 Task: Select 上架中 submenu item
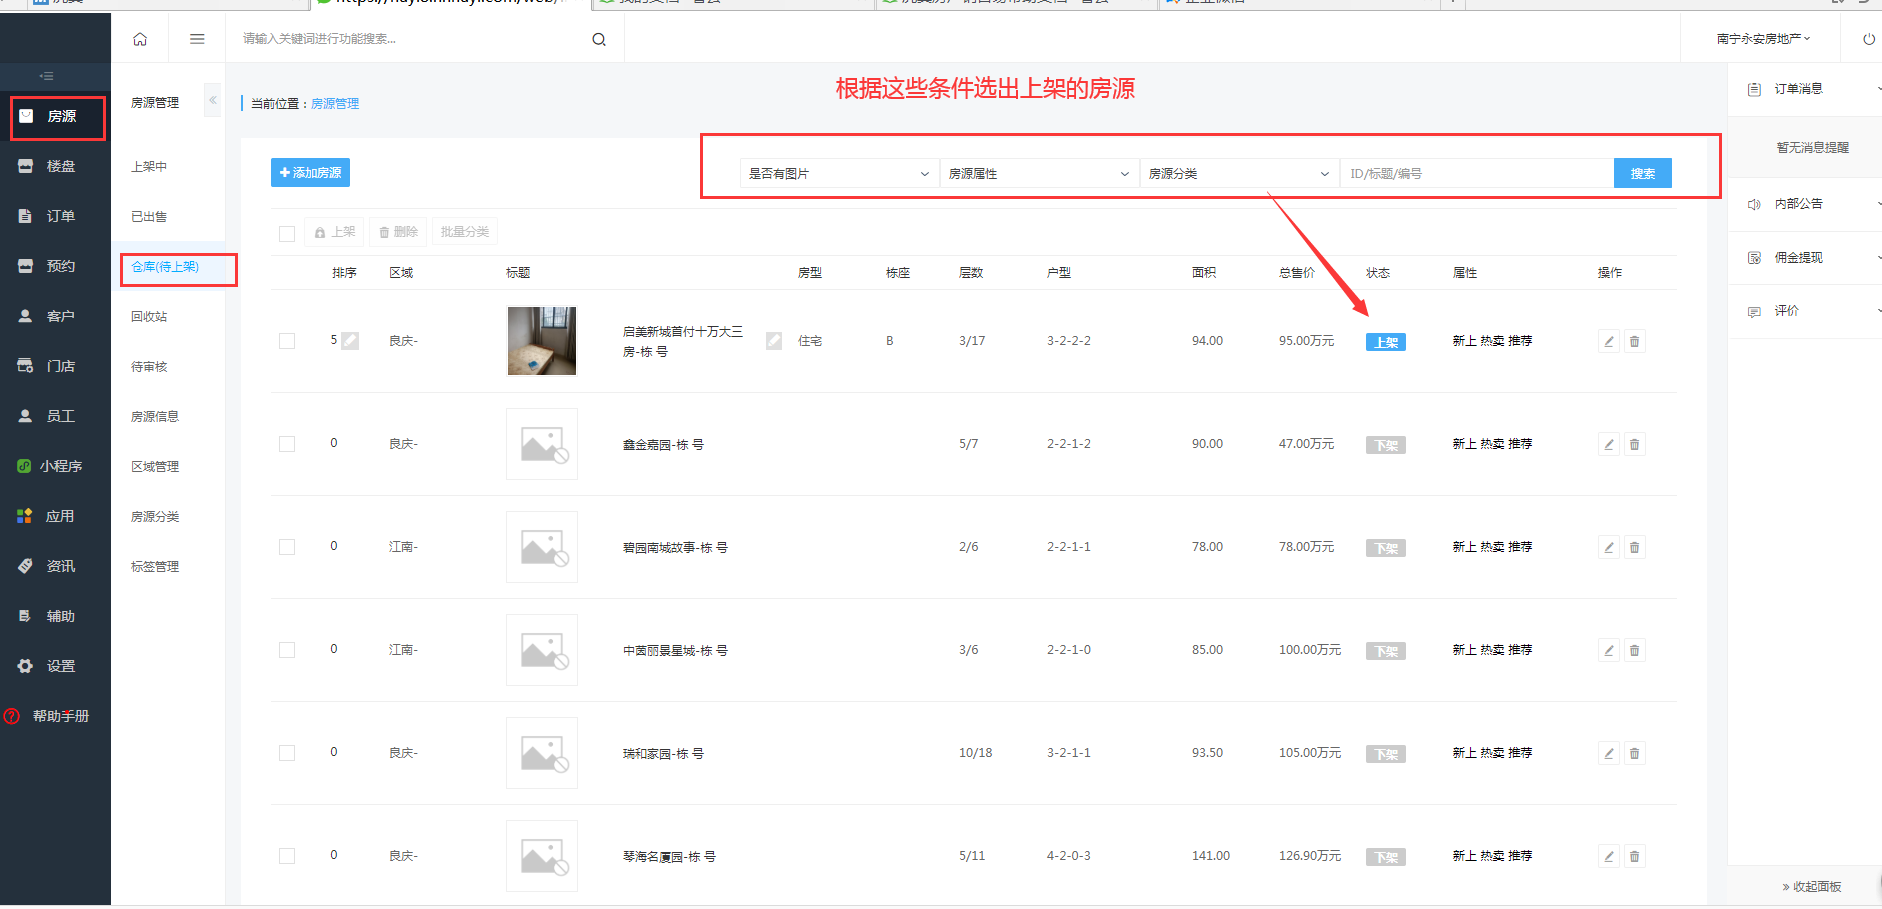pyautogui.click(x=149, y=167)
